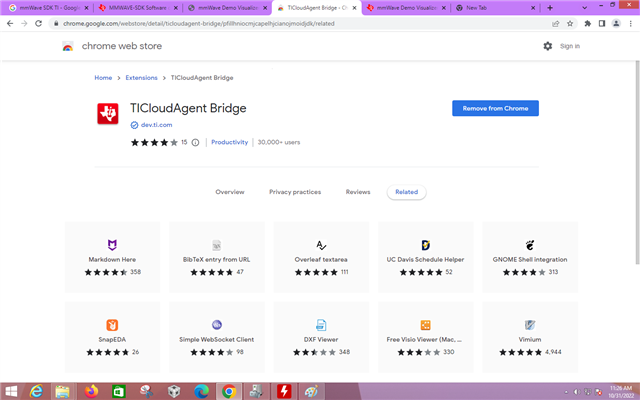640x400 pixels.
Task: Go to the Home breadcrumb link
Action: click(x=103, y=78)
